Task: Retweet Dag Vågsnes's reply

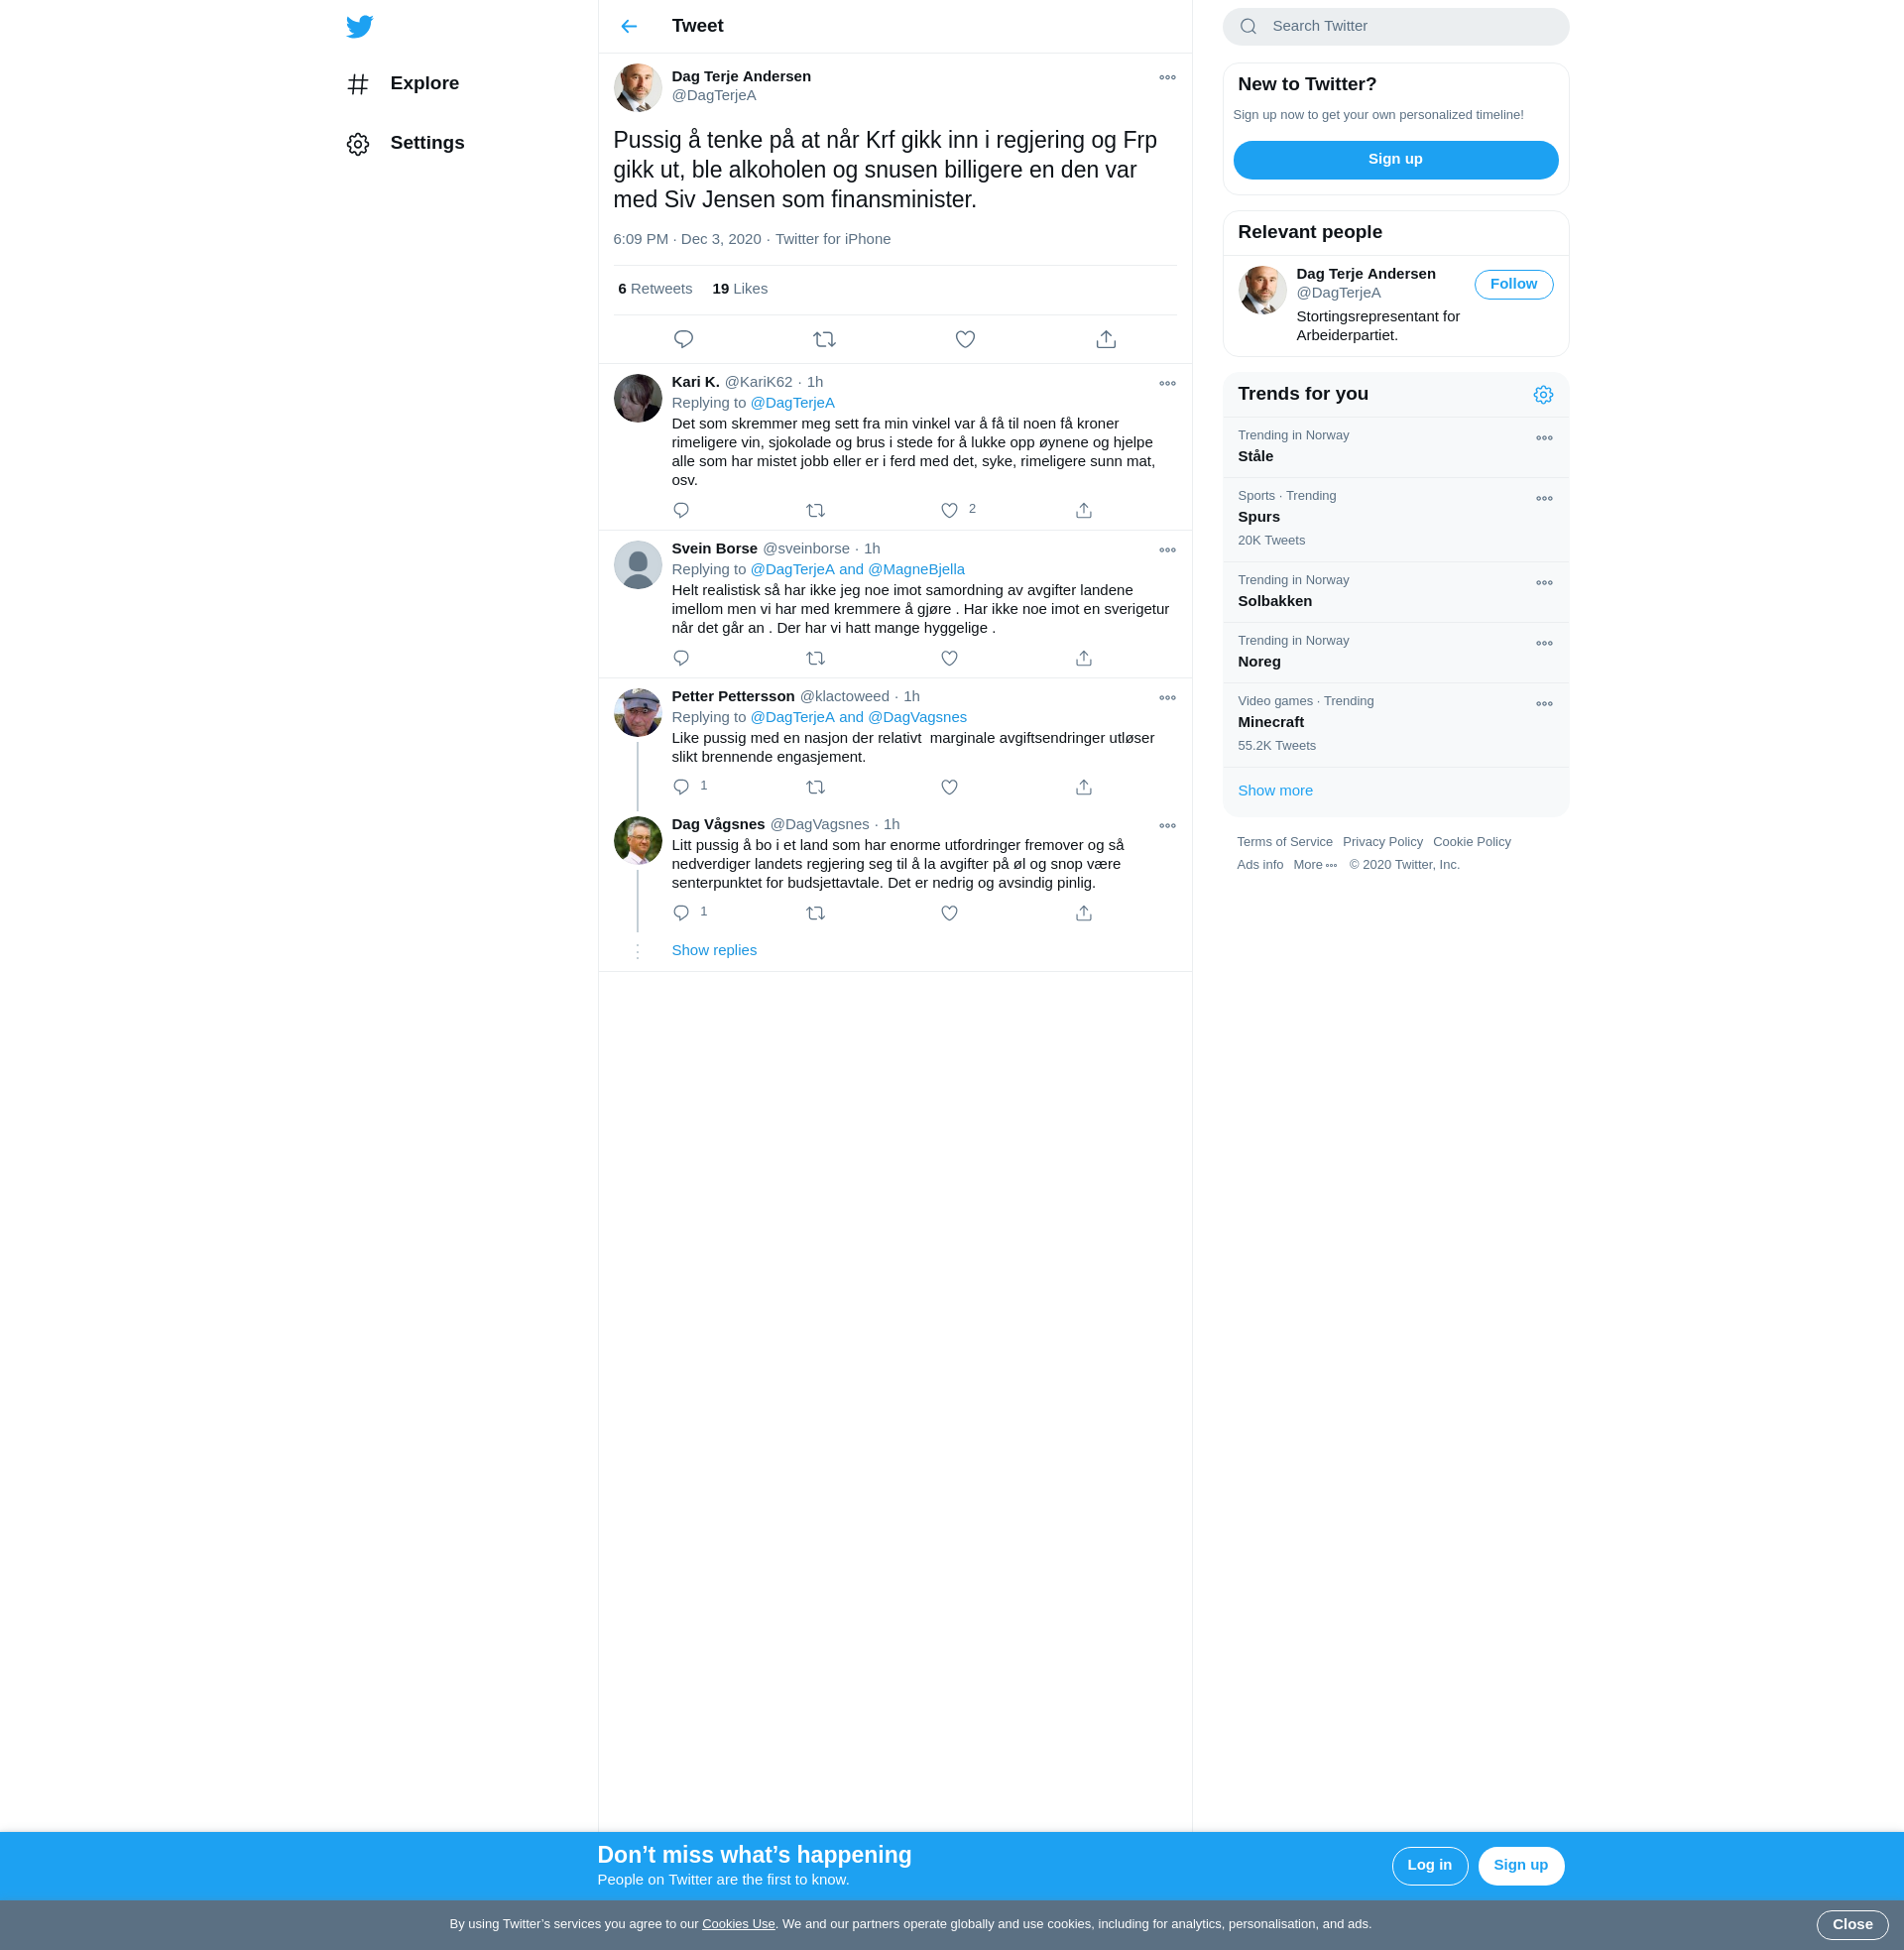Action: (816, 913)
